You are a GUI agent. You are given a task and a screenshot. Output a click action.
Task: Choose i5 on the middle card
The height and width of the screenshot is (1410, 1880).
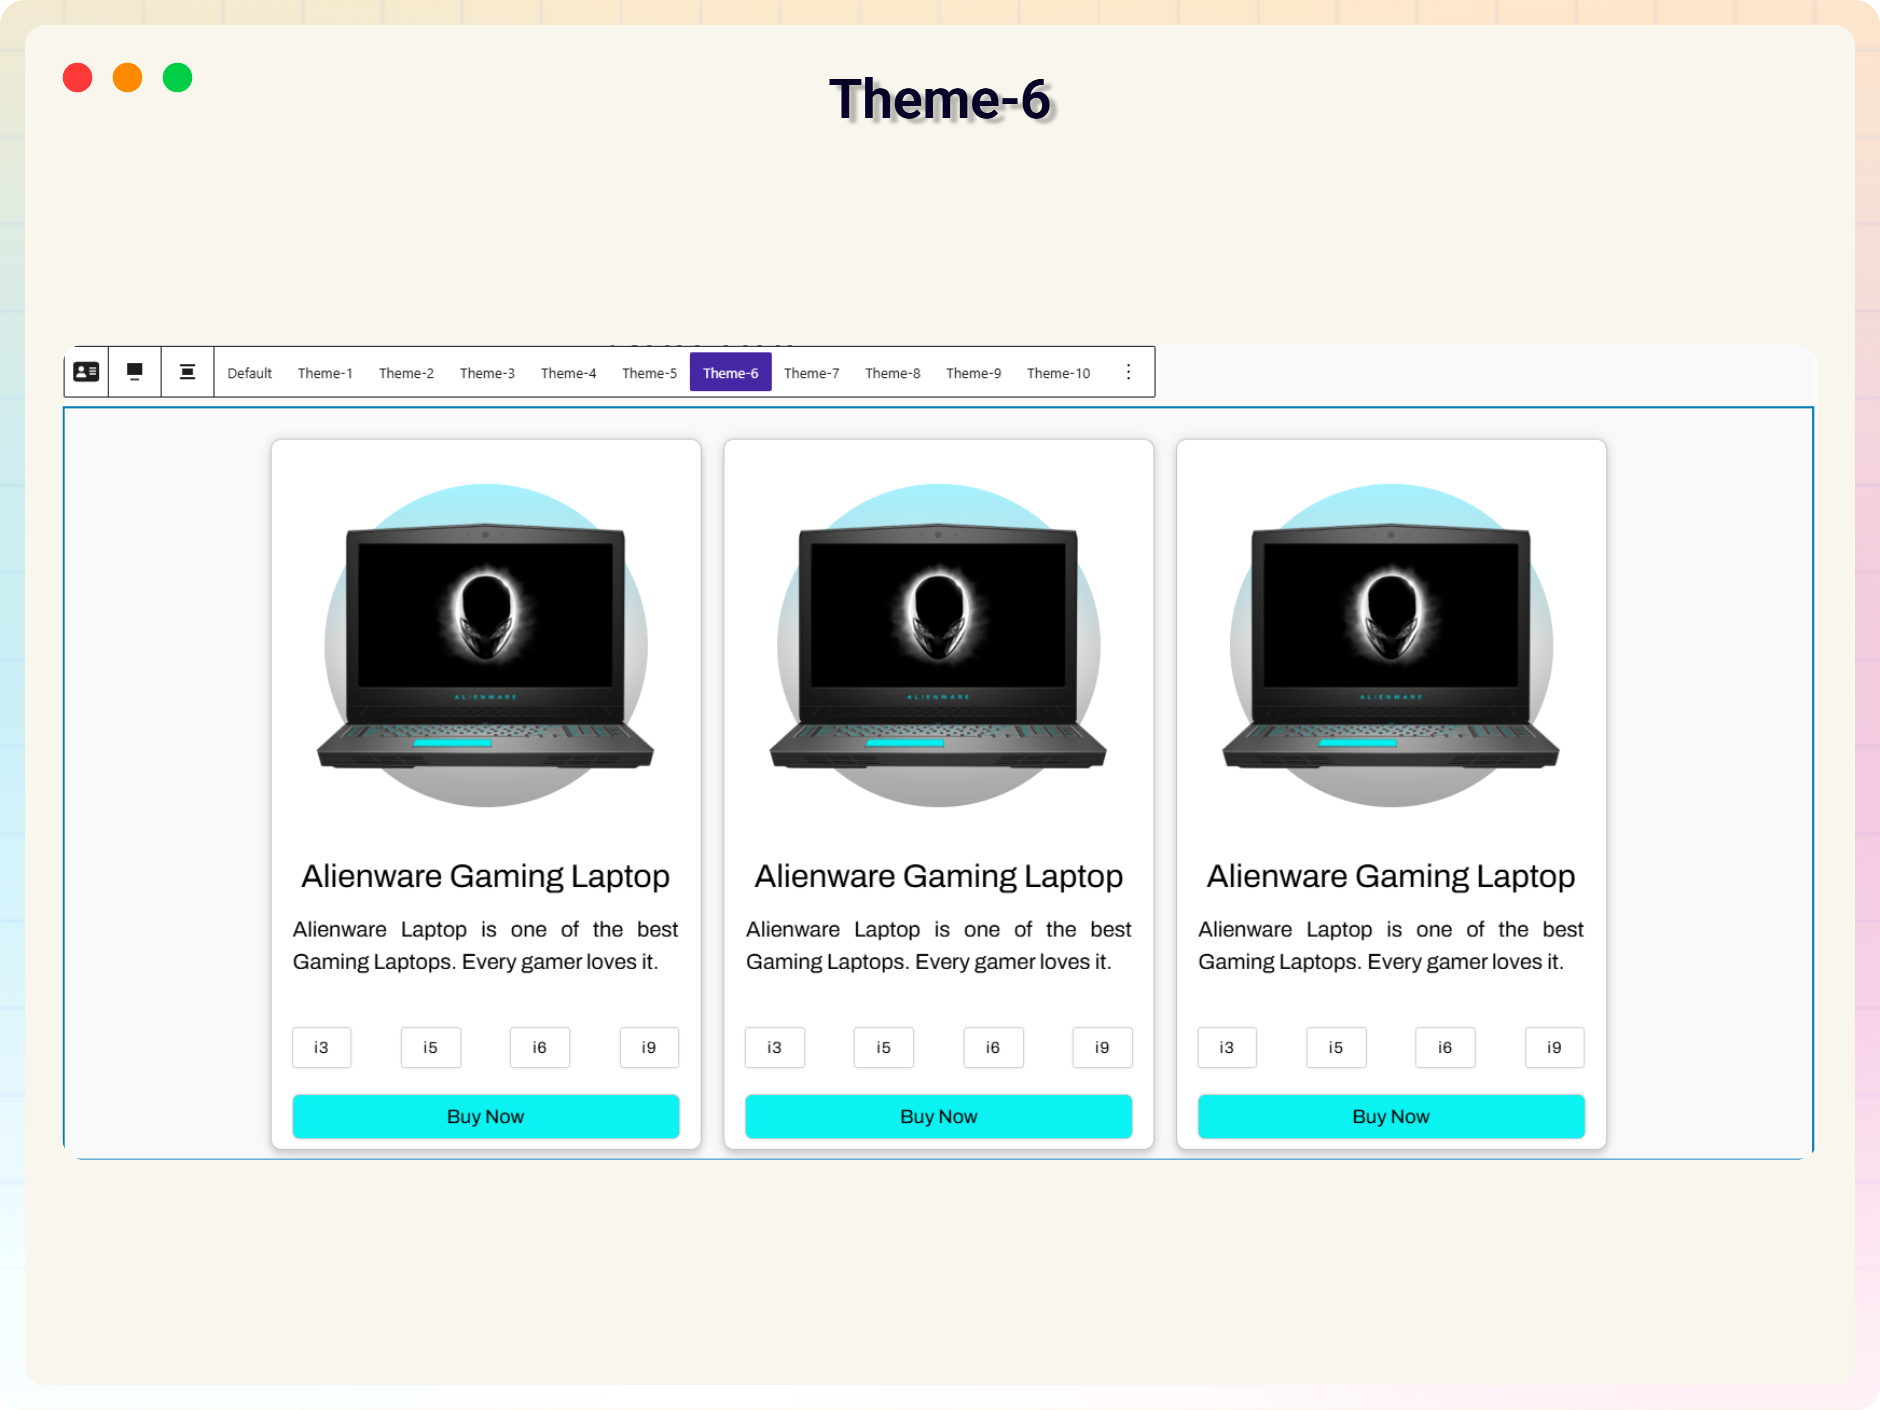(x=884, y=1047)
